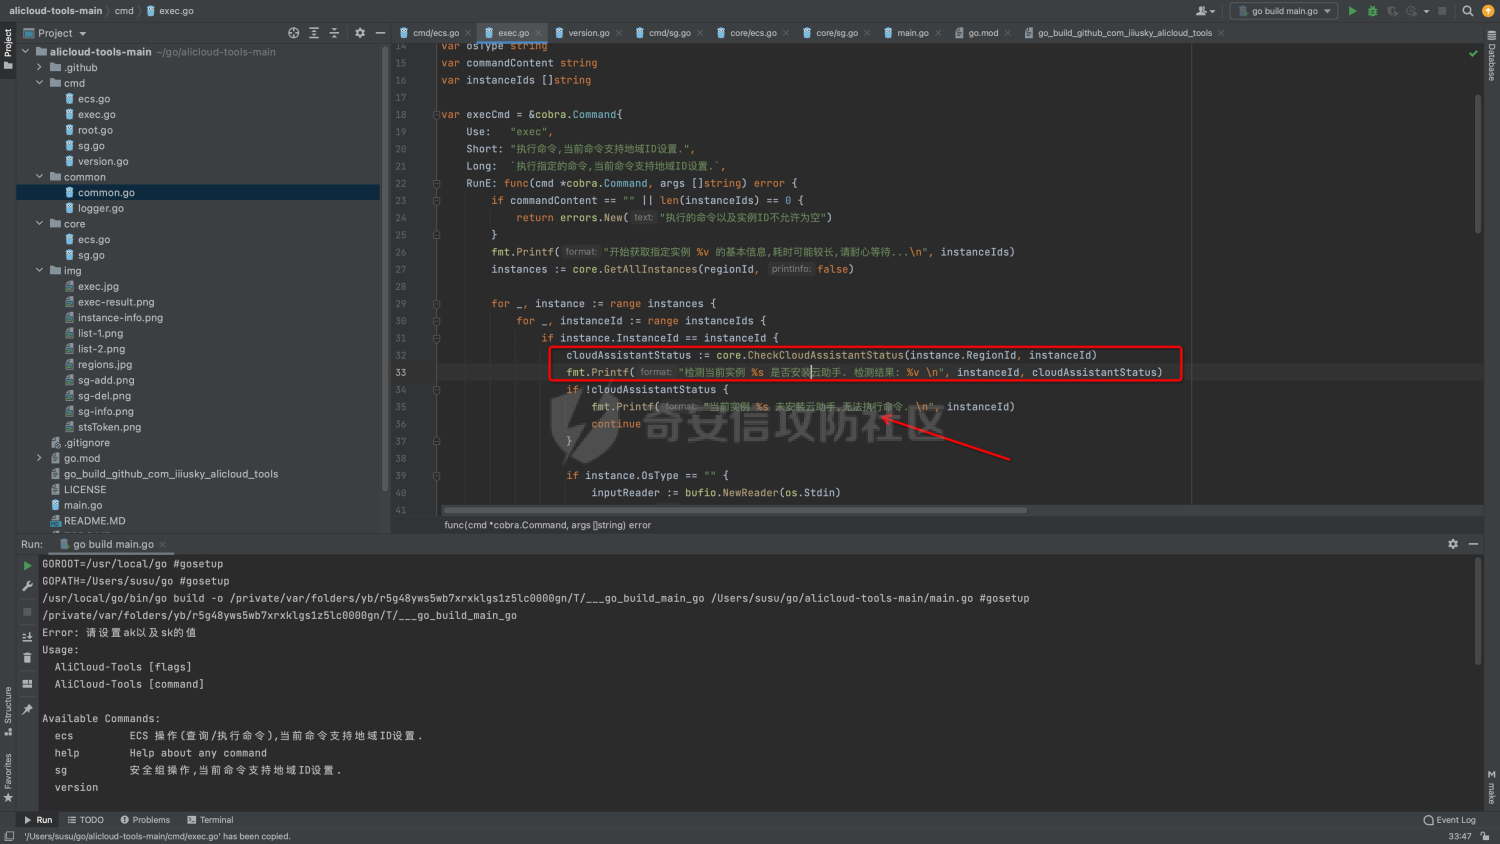Select opened file locate target icon

click(293, 33)
